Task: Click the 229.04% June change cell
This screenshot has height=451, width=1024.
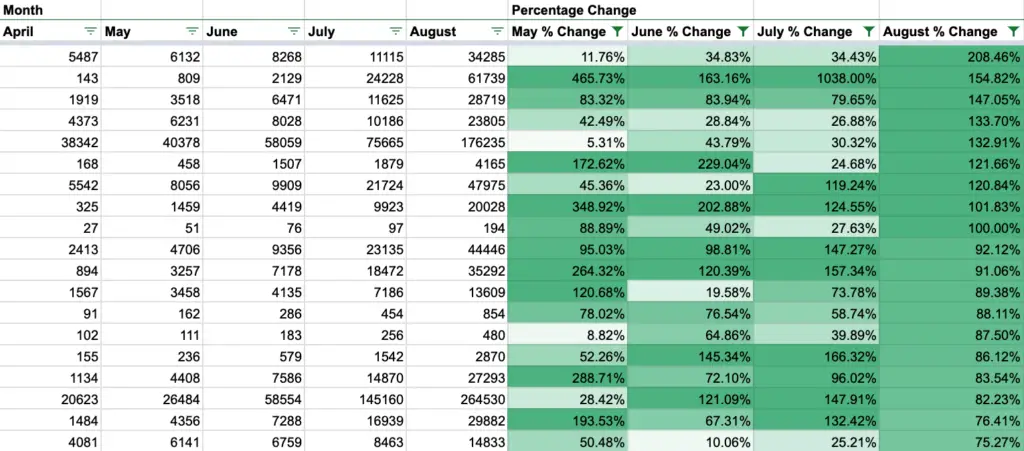Action: 690,164
